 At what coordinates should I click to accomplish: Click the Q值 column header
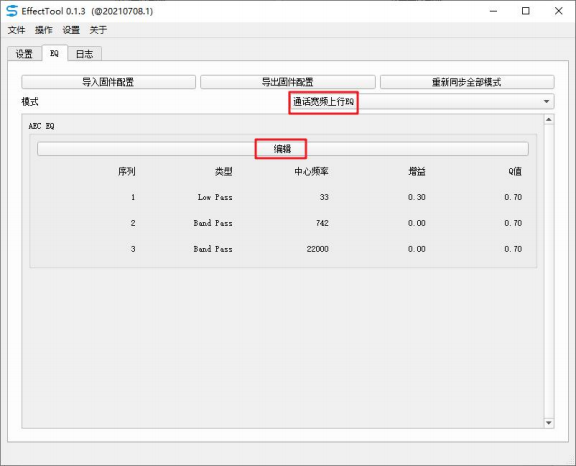coord(515,171)
